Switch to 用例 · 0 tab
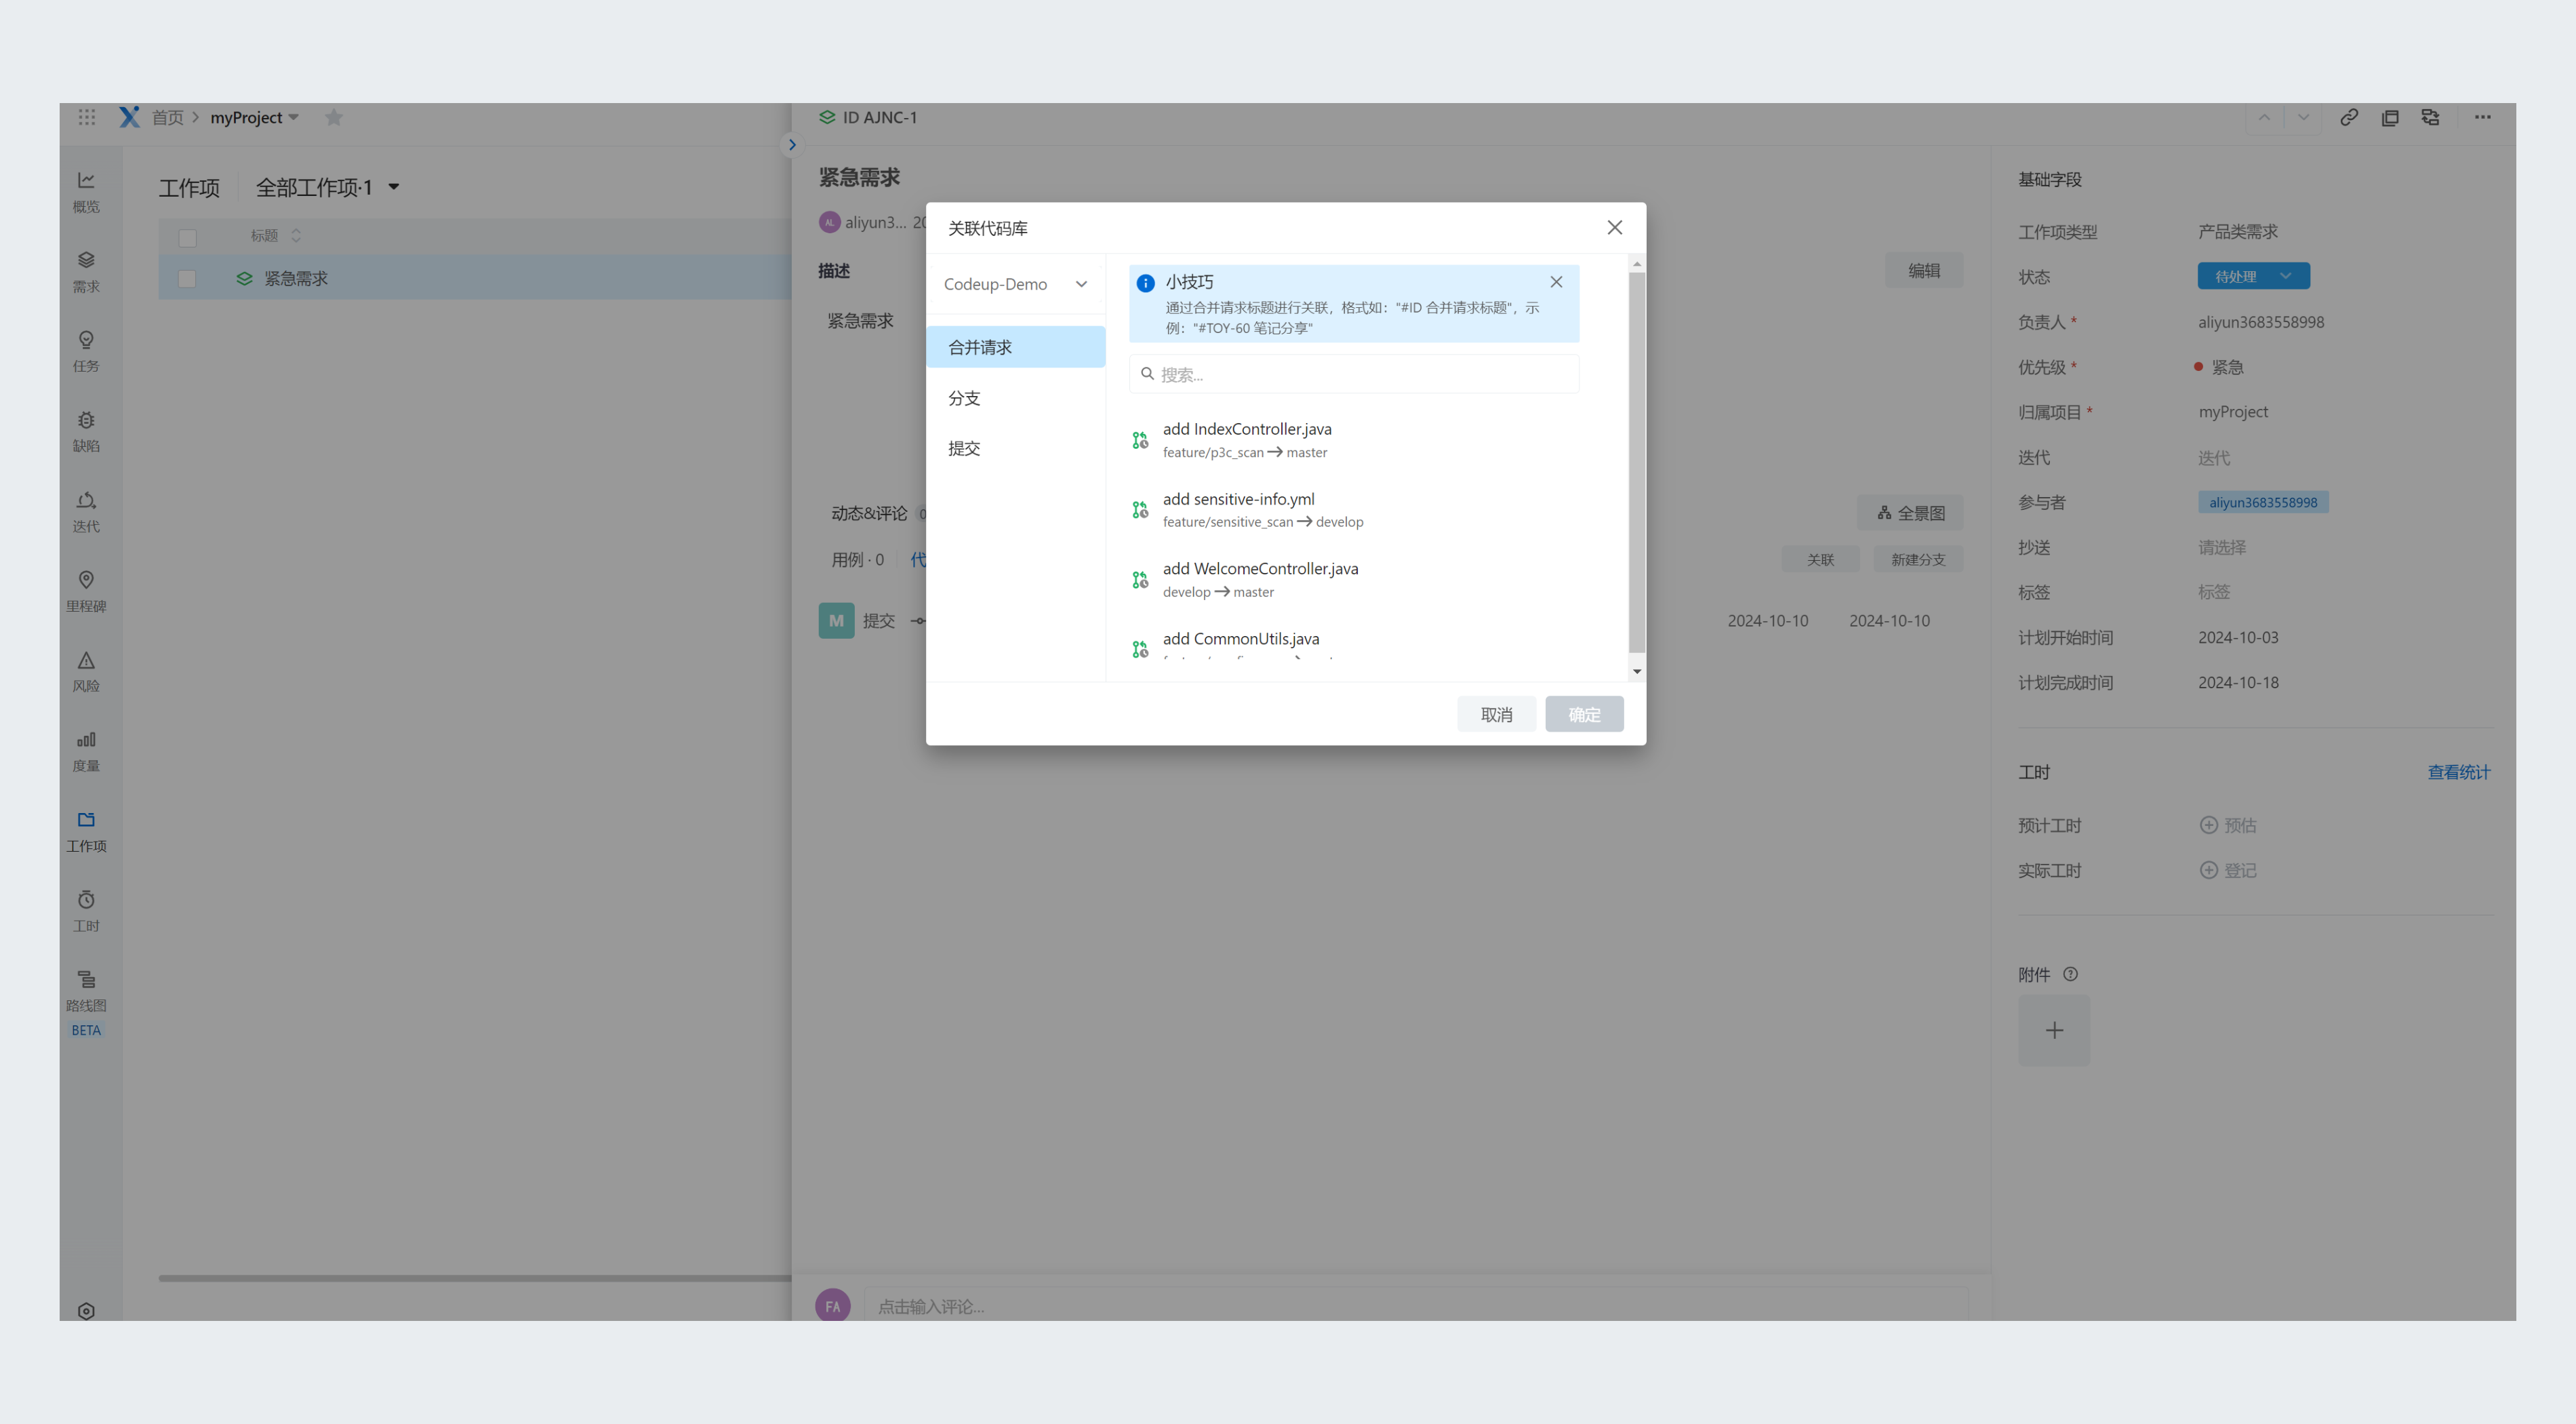The height and width of the screenshot is (1424, 2576). (857, 560)
